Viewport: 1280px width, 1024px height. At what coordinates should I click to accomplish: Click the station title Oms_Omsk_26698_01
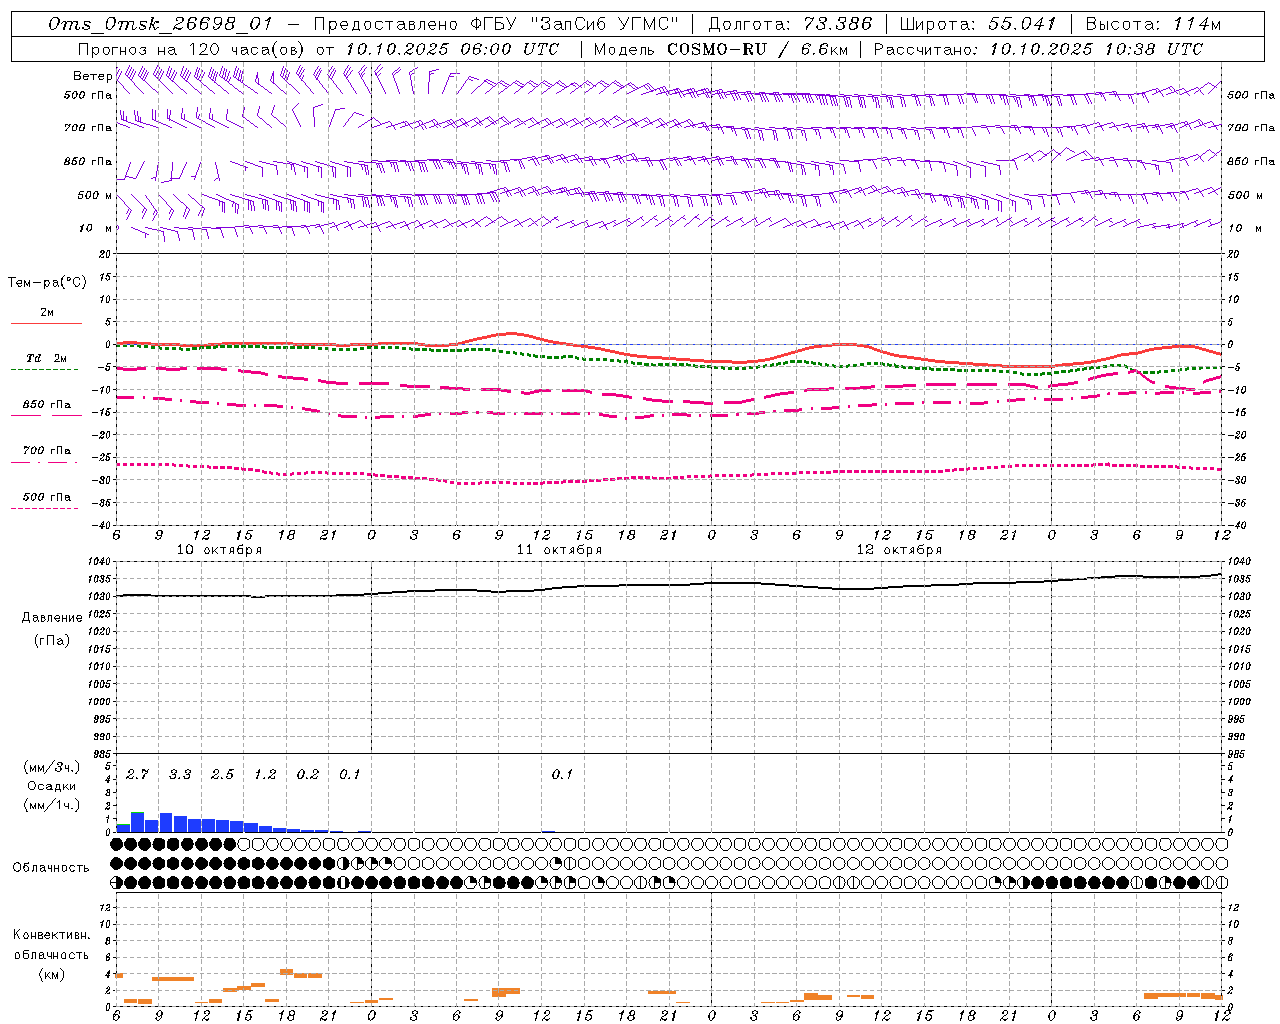click(x=159, y=24)
